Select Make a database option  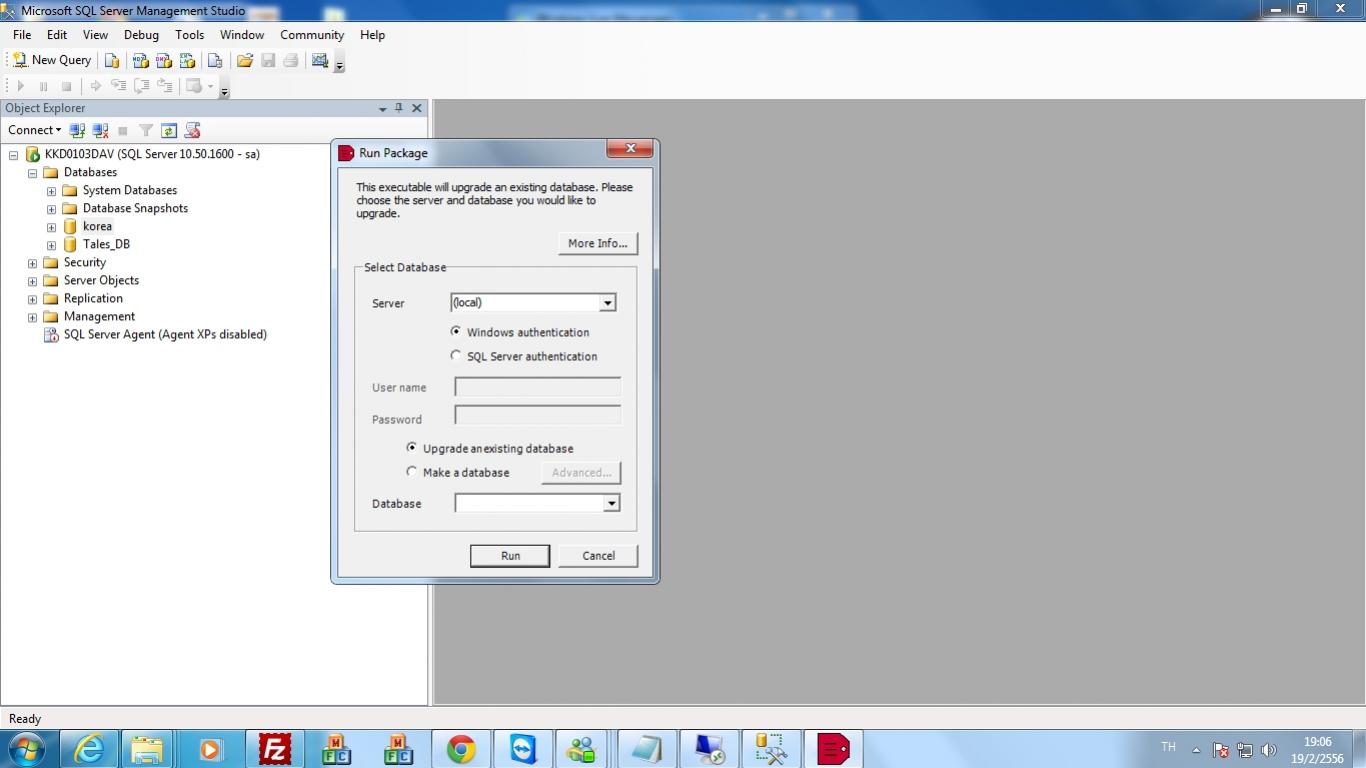412,471
